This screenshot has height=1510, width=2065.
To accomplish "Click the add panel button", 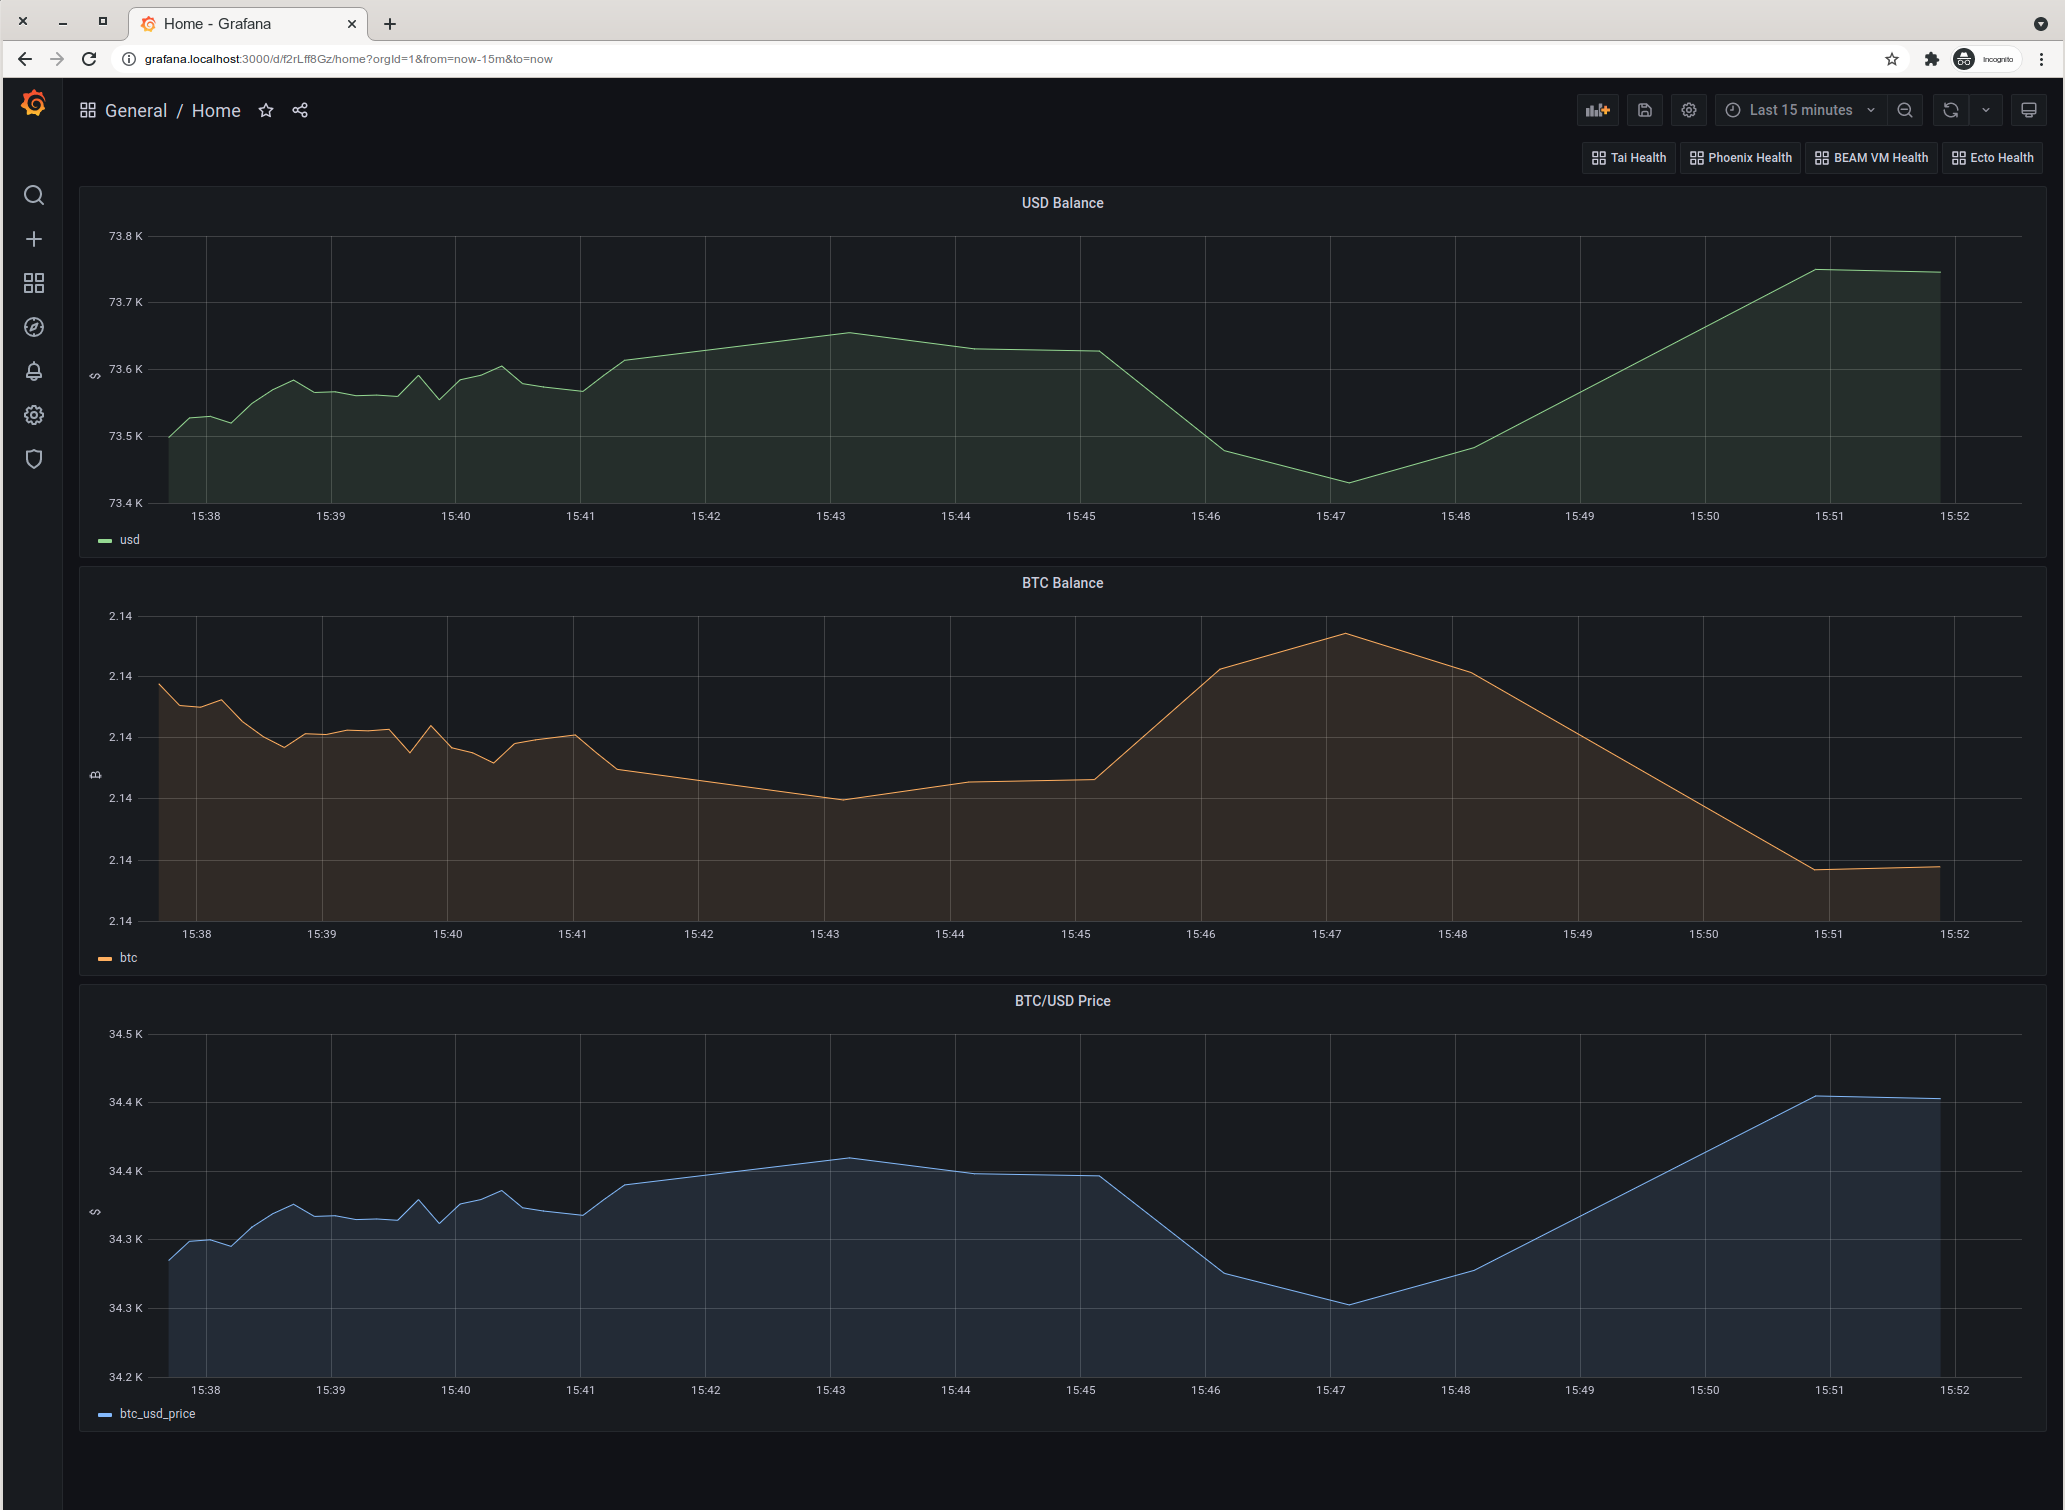I will [x=1598, y=111].
